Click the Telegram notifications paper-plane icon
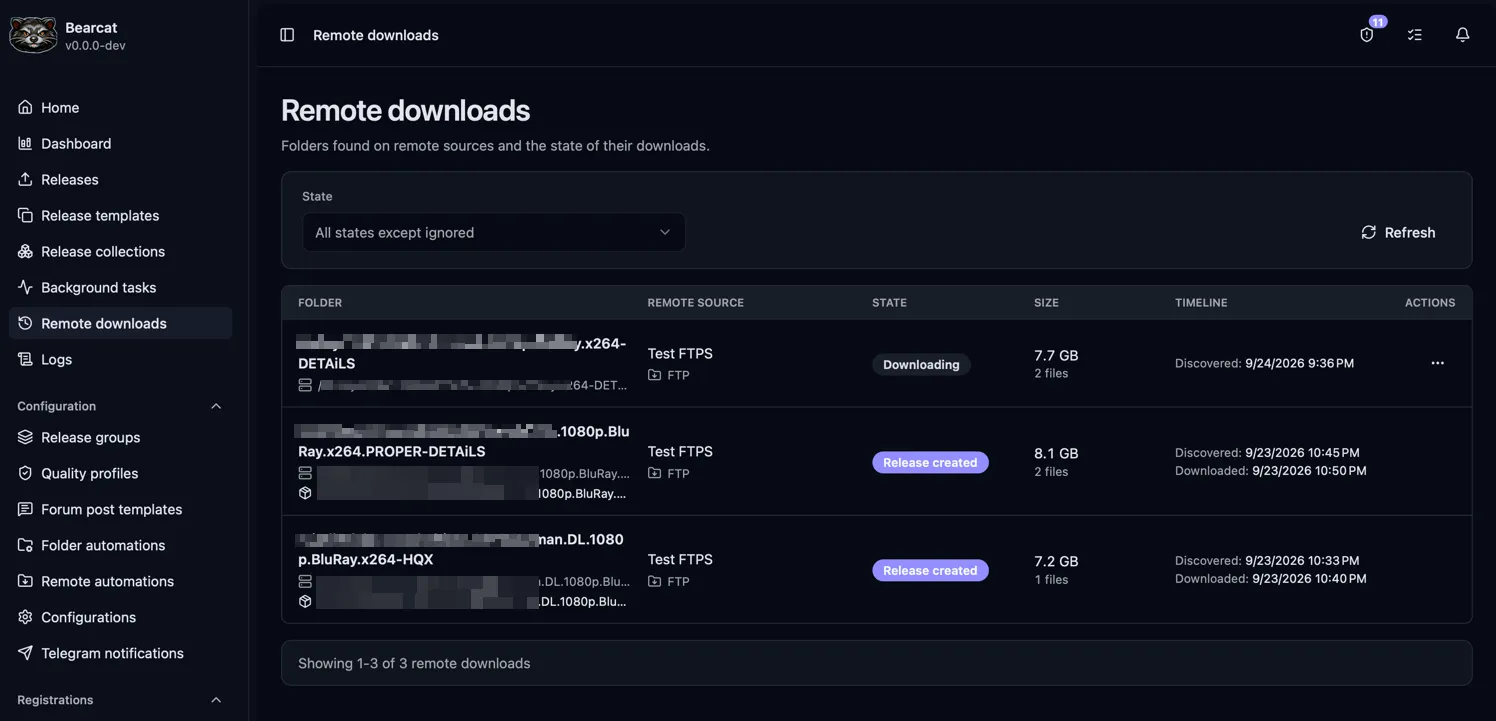This screenshot has width=1496, height=721. 26,653
